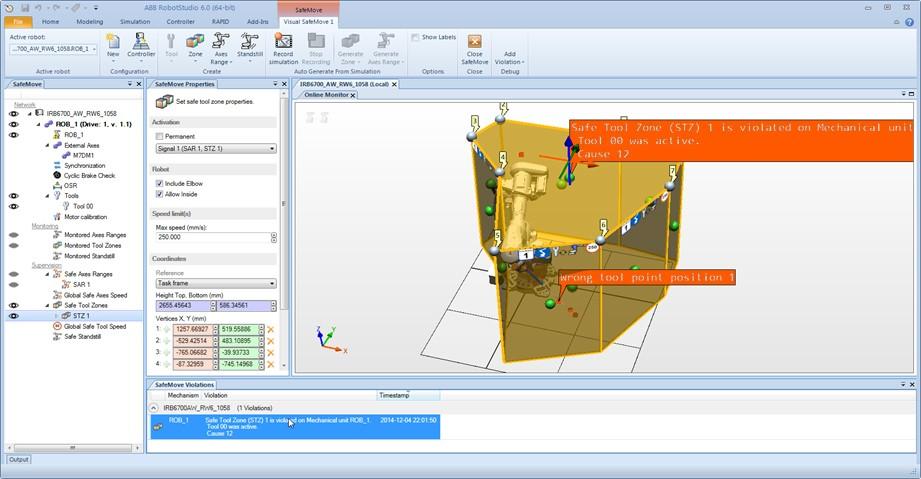Toggle visibility eye for STZ 1

tap(14, 316)
